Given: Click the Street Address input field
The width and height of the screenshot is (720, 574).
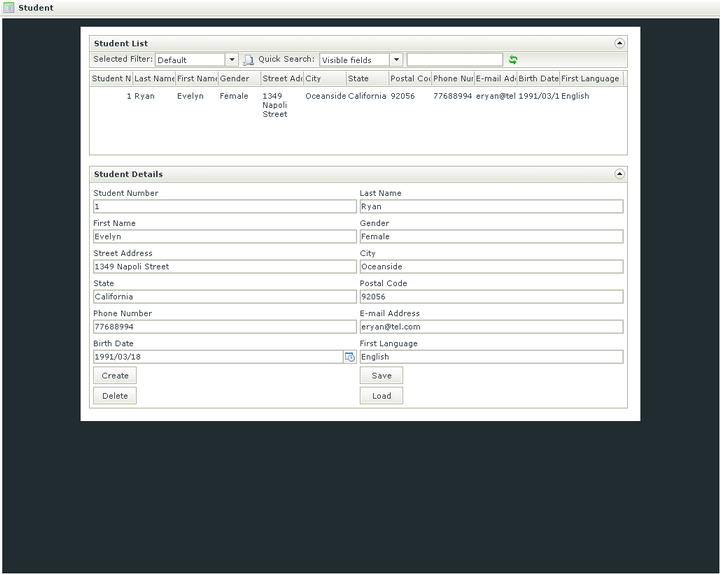Looking at the screenshot, I should [225, 266].
